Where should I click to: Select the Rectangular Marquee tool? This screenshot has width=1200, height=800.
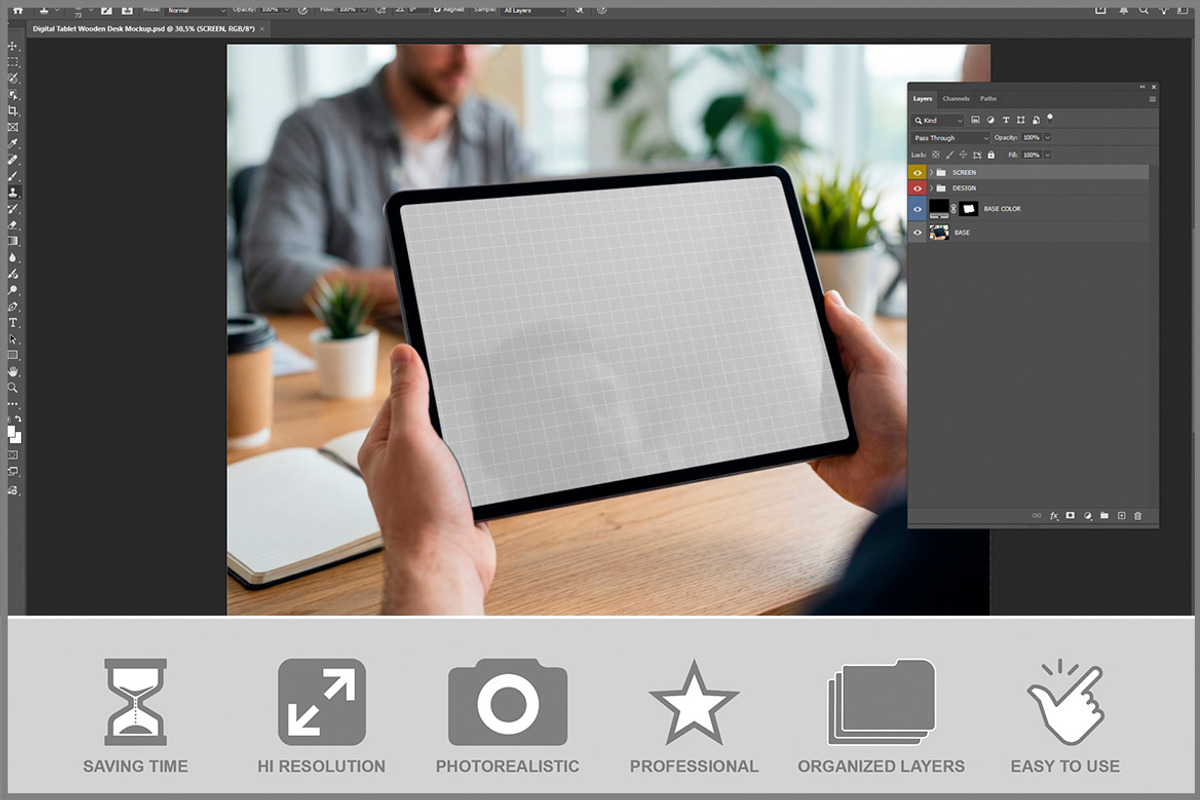[14, 62]
